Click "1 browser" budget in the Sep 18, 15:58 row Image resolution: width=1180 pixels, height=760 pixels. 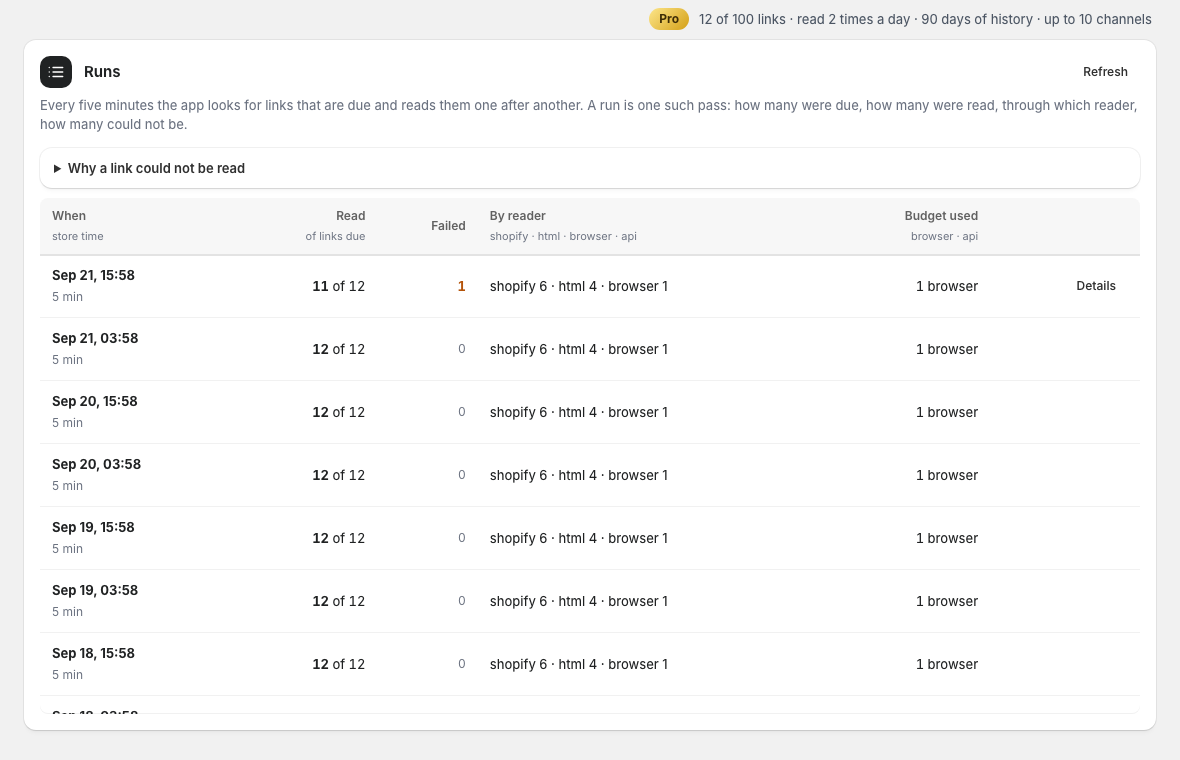947,664
